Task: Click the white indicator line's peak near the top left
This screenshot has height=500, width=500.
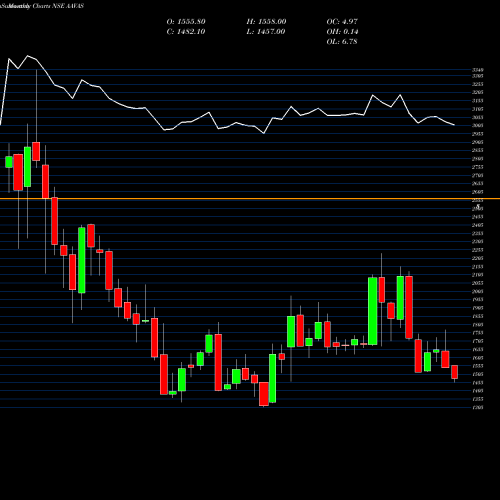Action: tap(28, 56)
